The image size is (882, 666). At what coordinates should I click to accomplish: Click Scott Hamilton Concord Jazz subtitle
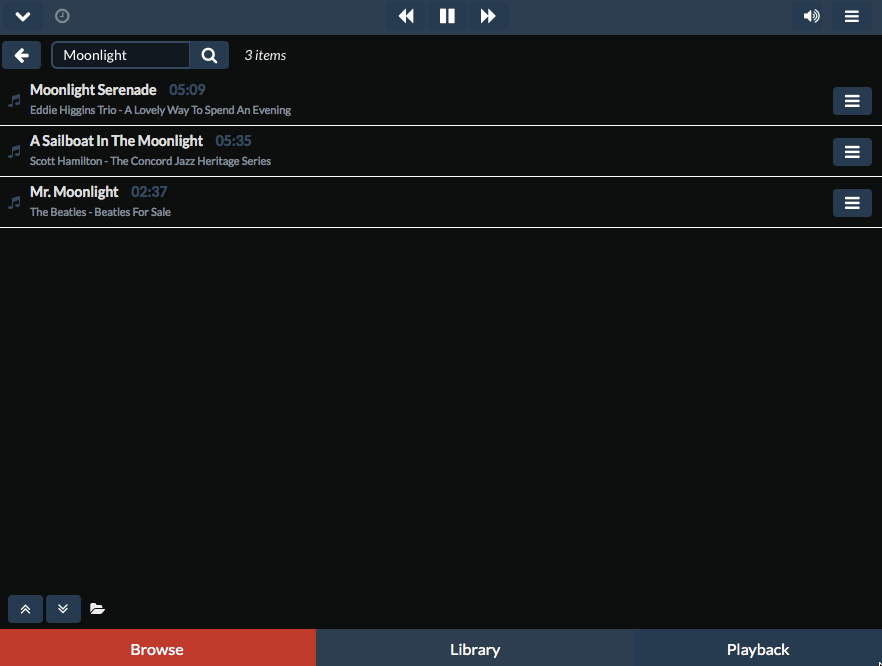[x=150, y=161]
